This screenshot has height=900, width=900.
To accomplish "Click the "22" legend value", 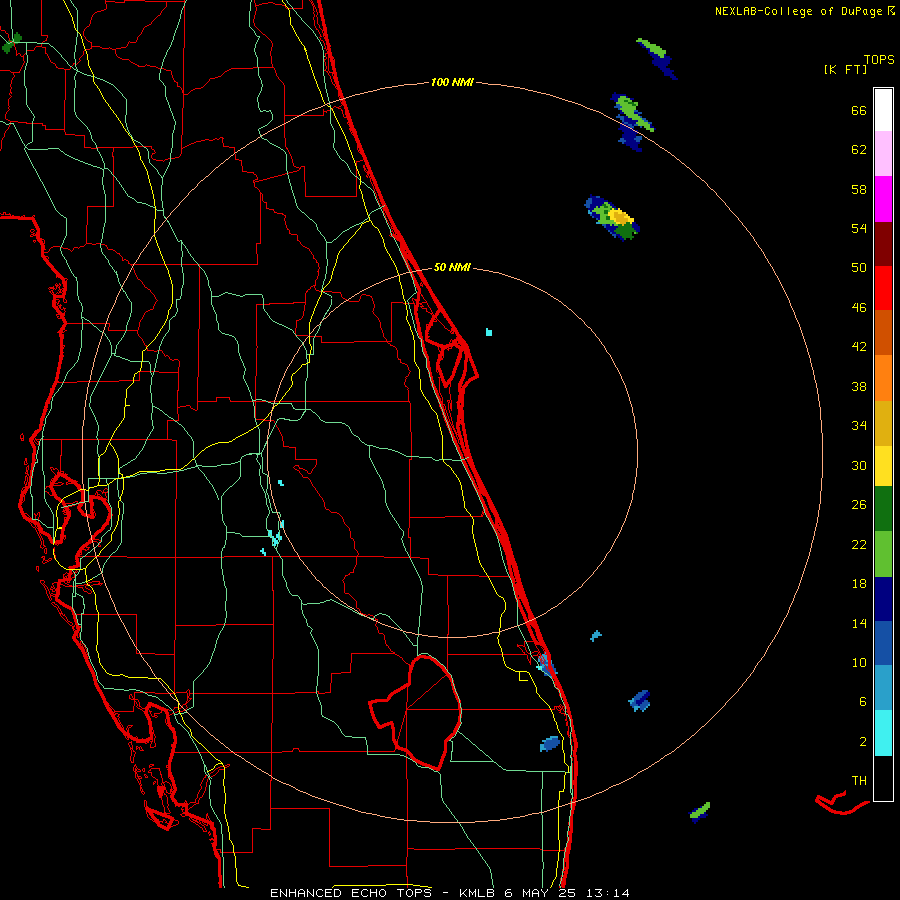I will [859, 545].
